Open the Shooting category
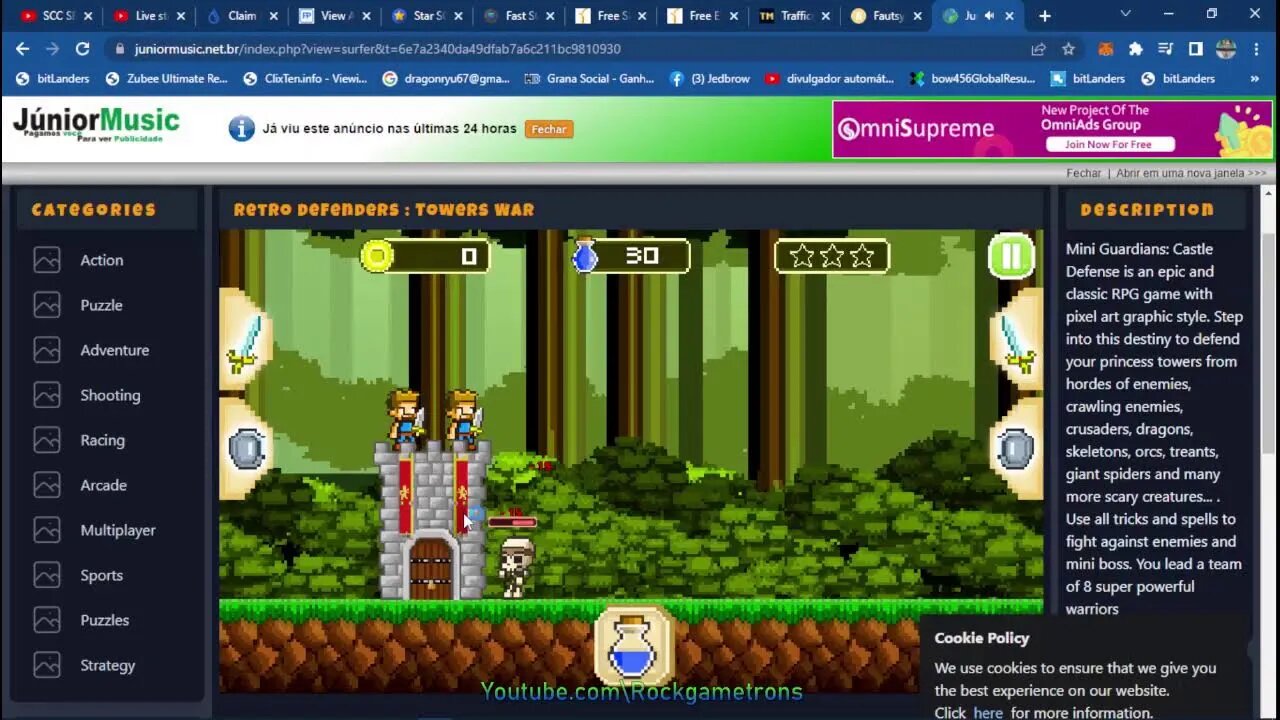This screenshot has width=1280, height=720. [110, 395]
